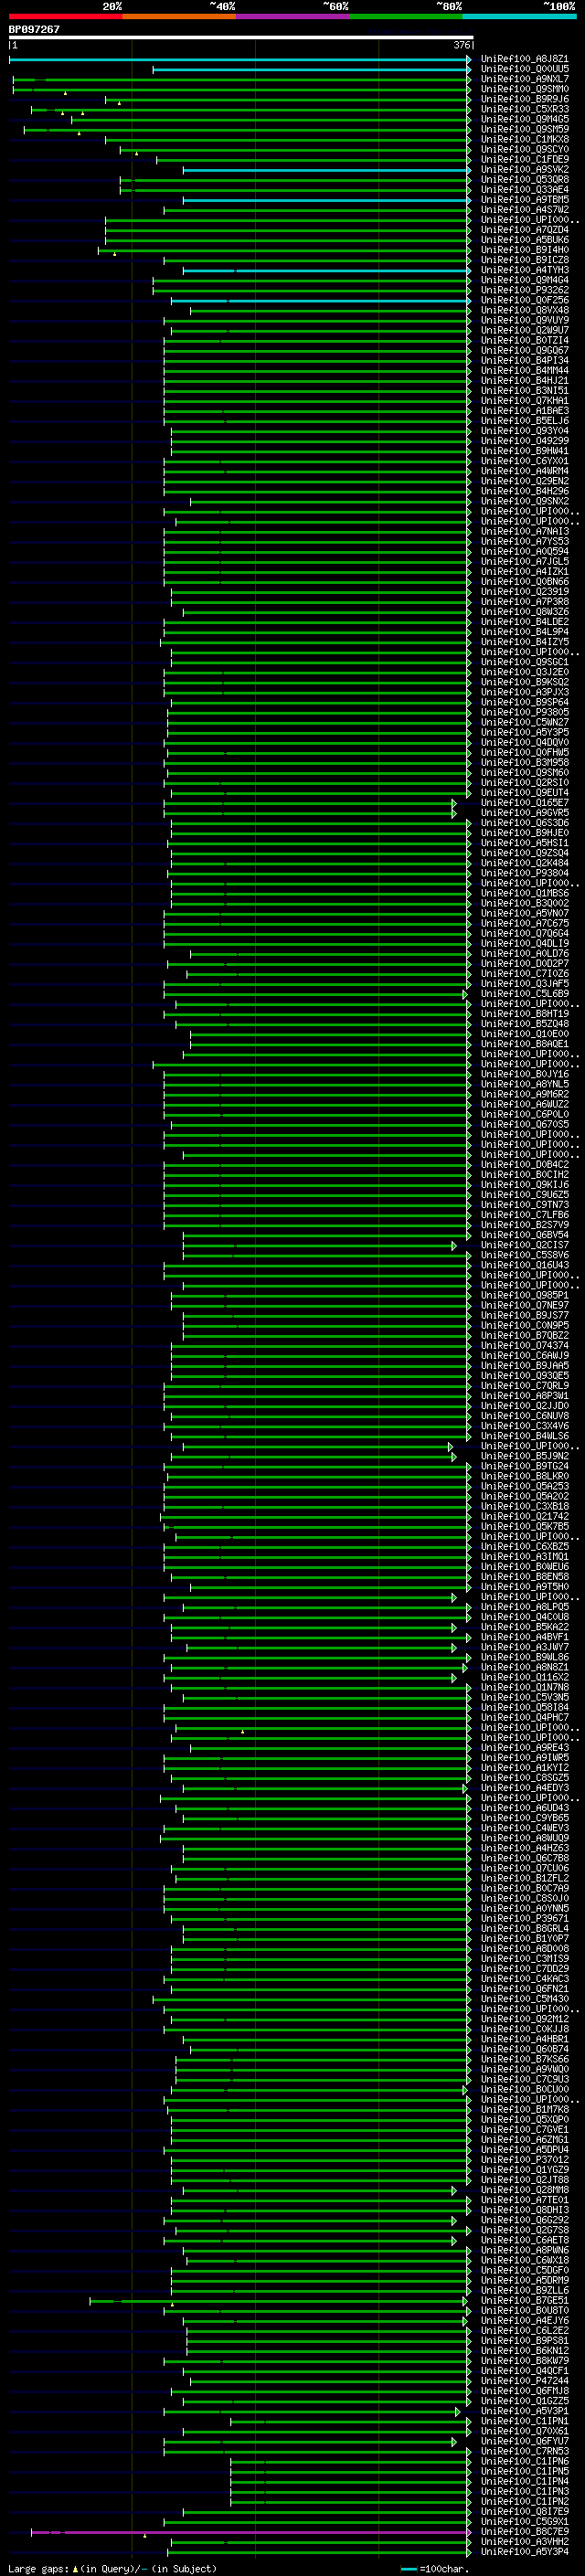Viewport: 585px width, 2576px height.
Task: Select hit label UniRef100_B9I4H0
Action: click(525, 250)
